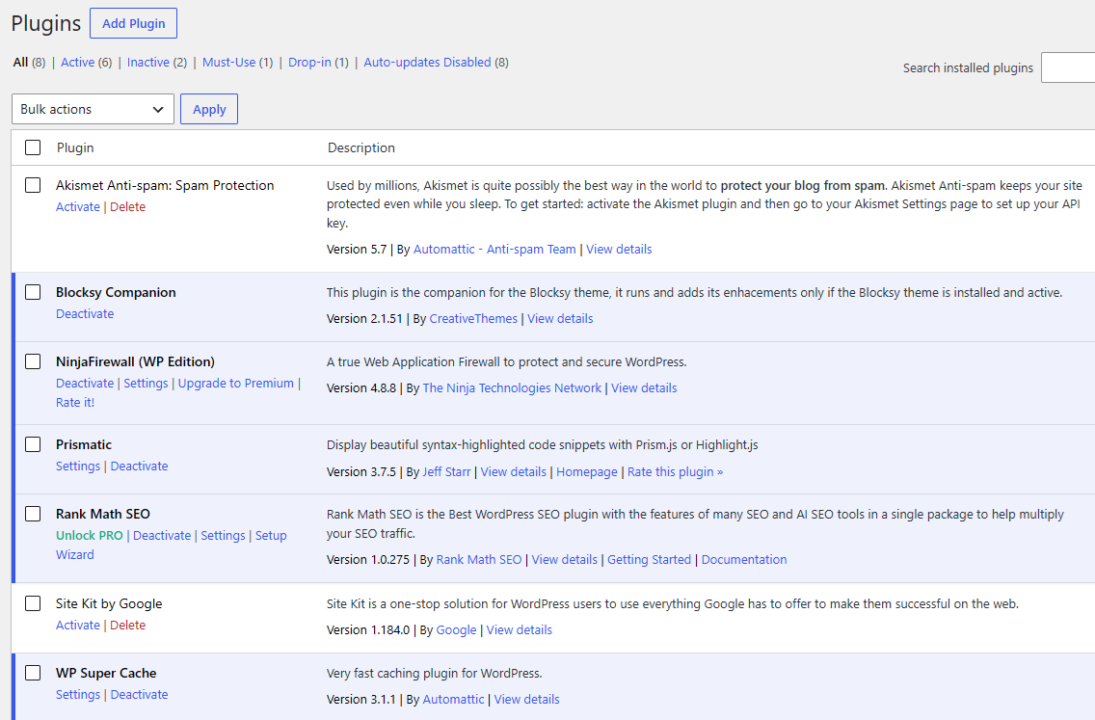Click Upgrade to Premium for NinjaFirewall
This screenshot has width=1095, height=720.
(x=236, y=383)
